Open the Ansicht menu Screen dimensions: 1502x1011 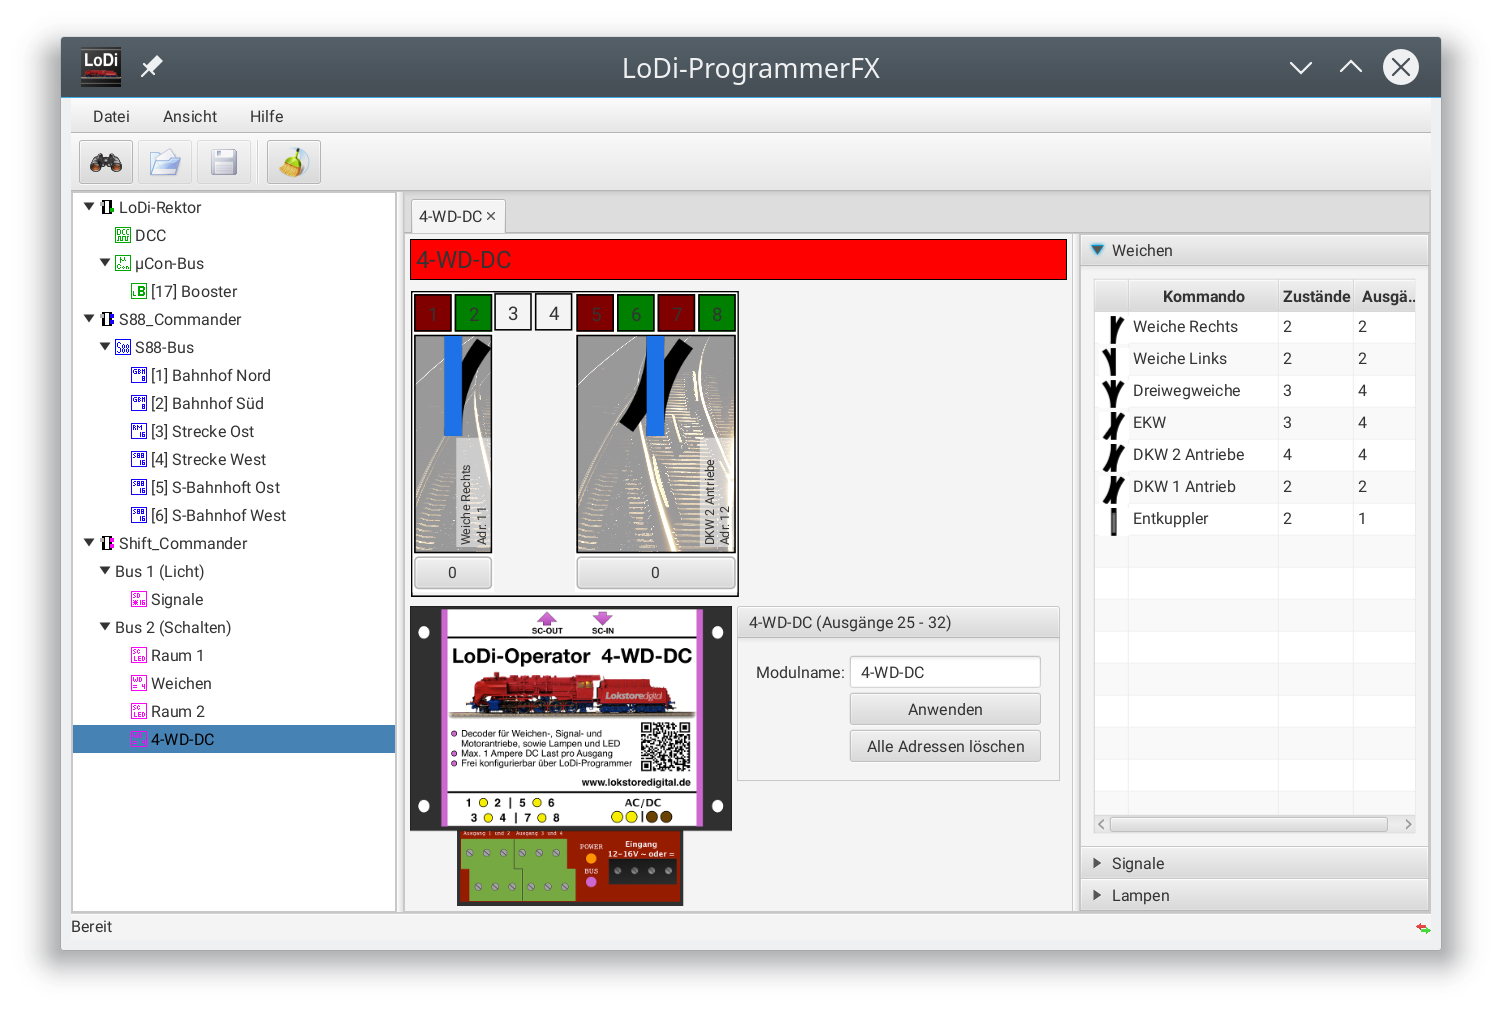pyautogui.click(x=190, y=116)
